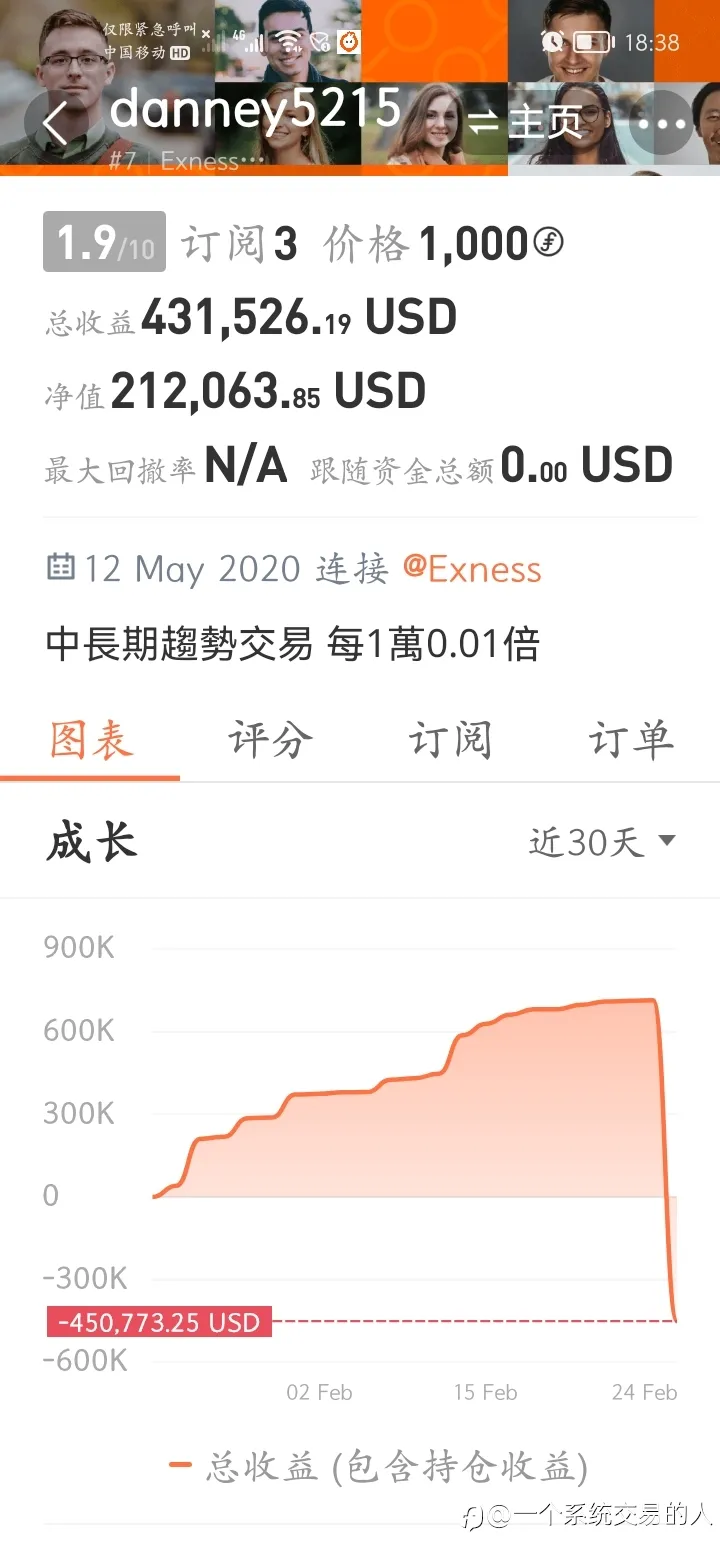Open the @Exness broker link

coord(472,569)
